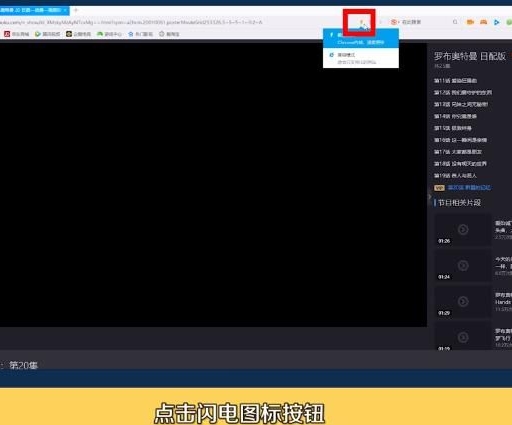Click the VIP badge beside episode 20
512x425 pixels.
tap(439, 188)
